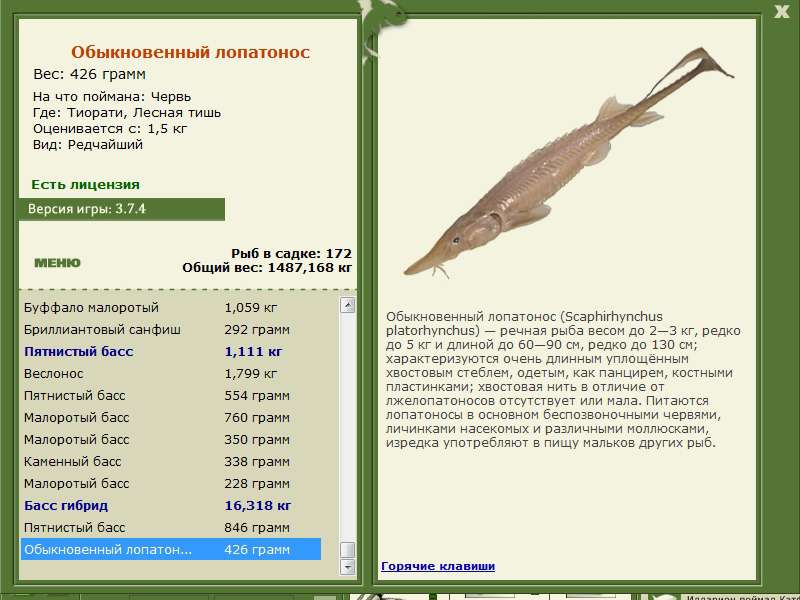
Task: Select Веслонос 1,799 кг entry
Action: [x=171, y=373]
